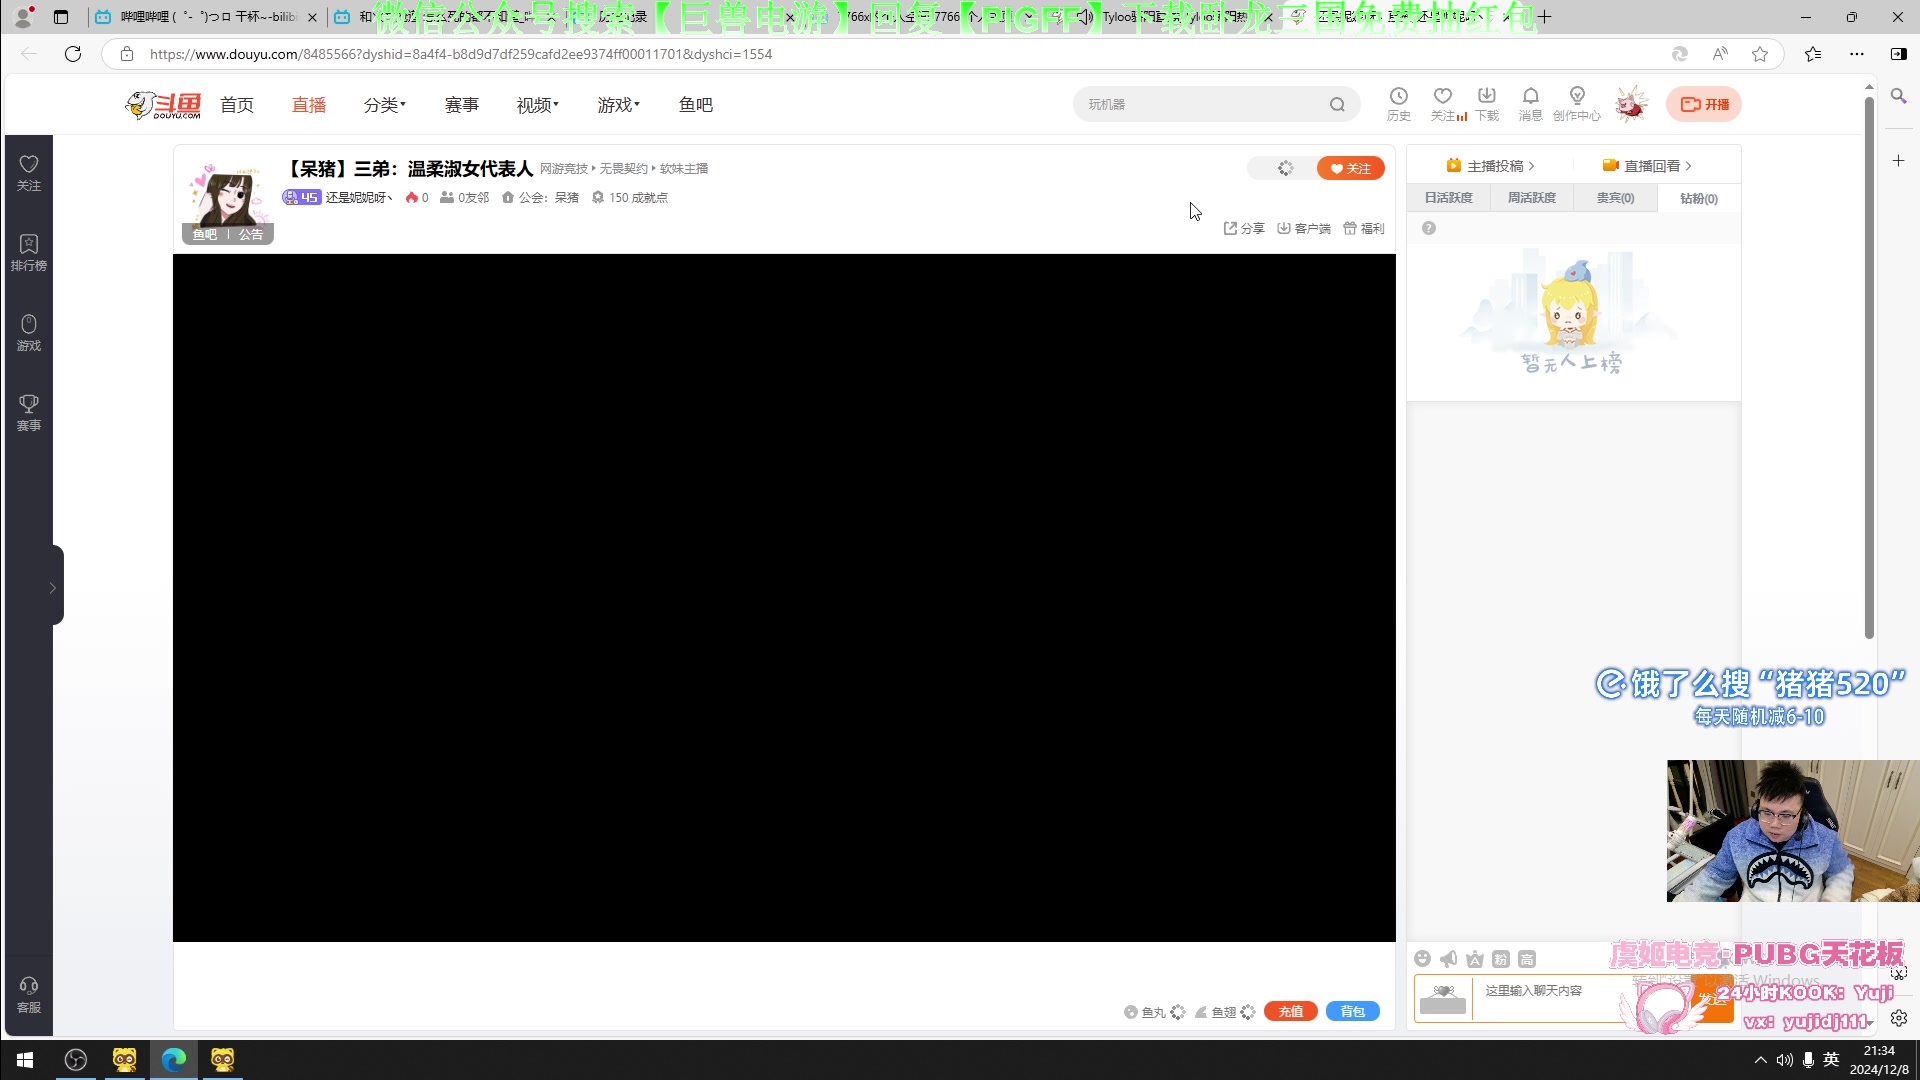
Task: Click the 背包 backpack button
Action: [x=1353, y=1011]
